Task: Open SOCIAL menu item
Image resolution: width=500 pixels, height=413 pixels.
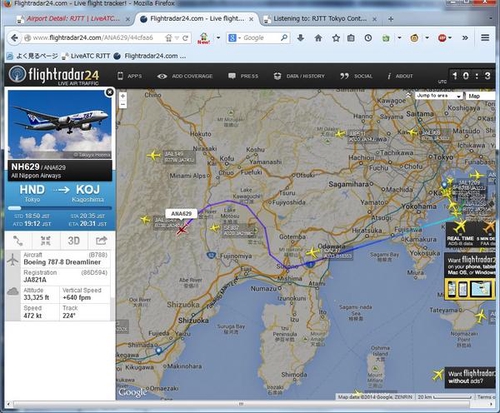Action: (x=356, y=76)
